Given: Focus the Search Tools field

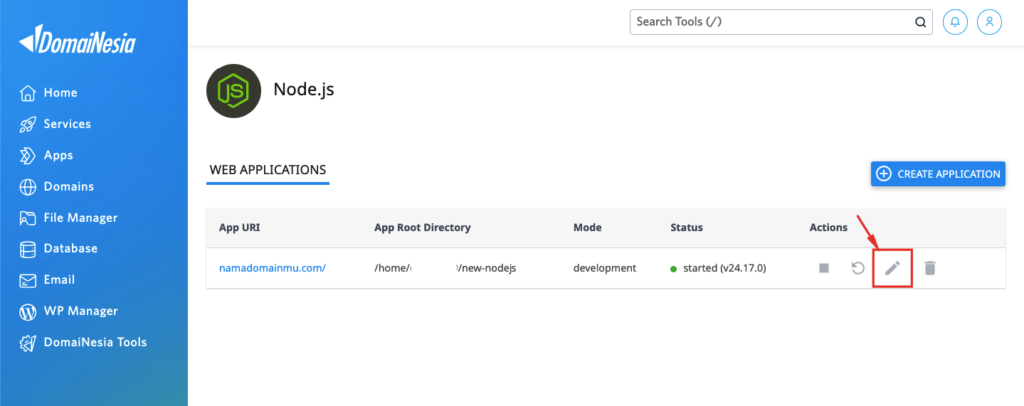Looking at the screenshot, I should pos(781,22).
